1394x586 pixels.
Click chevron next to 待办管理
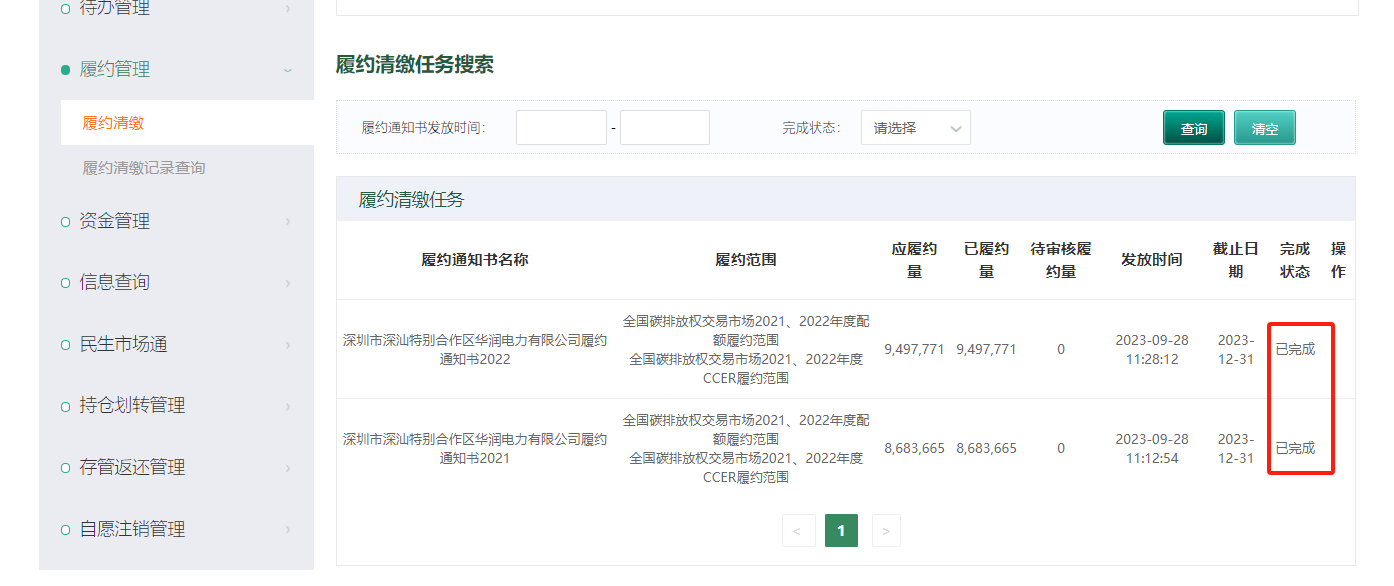288,8
